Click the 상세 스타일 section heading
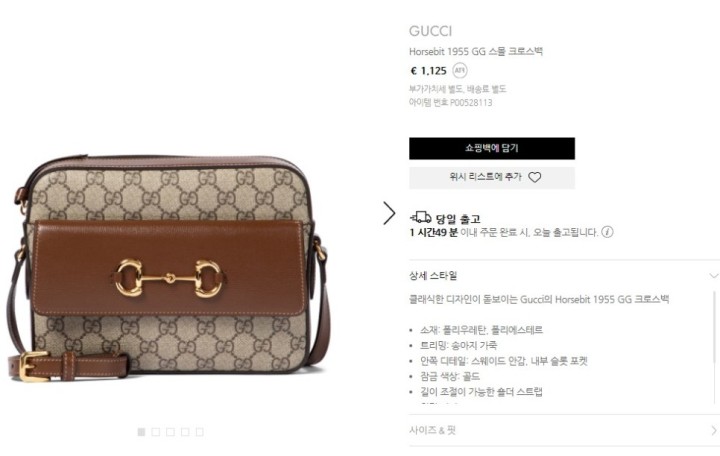Viewport: 720px width, 456px height. pos(433,276)
